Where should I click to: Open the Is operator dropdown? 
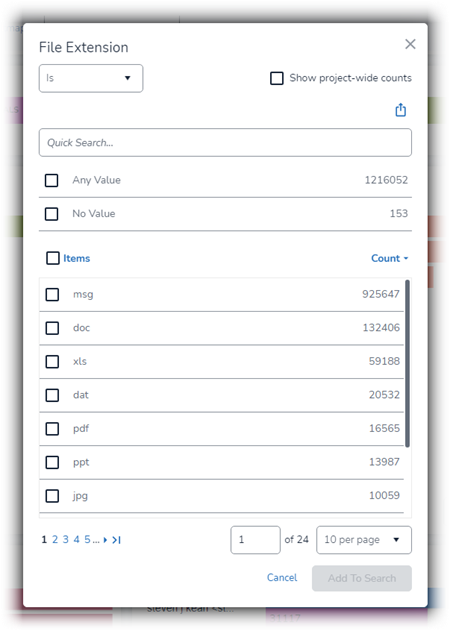(x=91, y=78)
